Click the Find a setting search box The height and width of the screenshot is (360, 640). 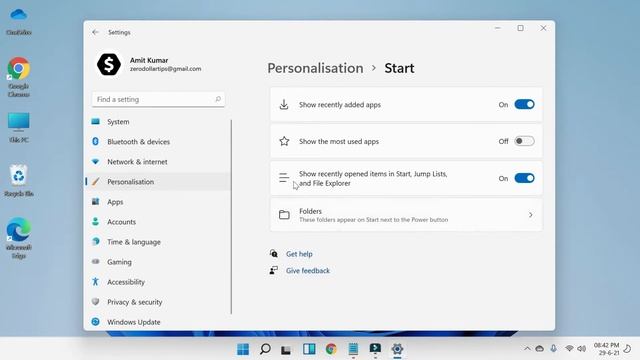[x=158, y=99]
